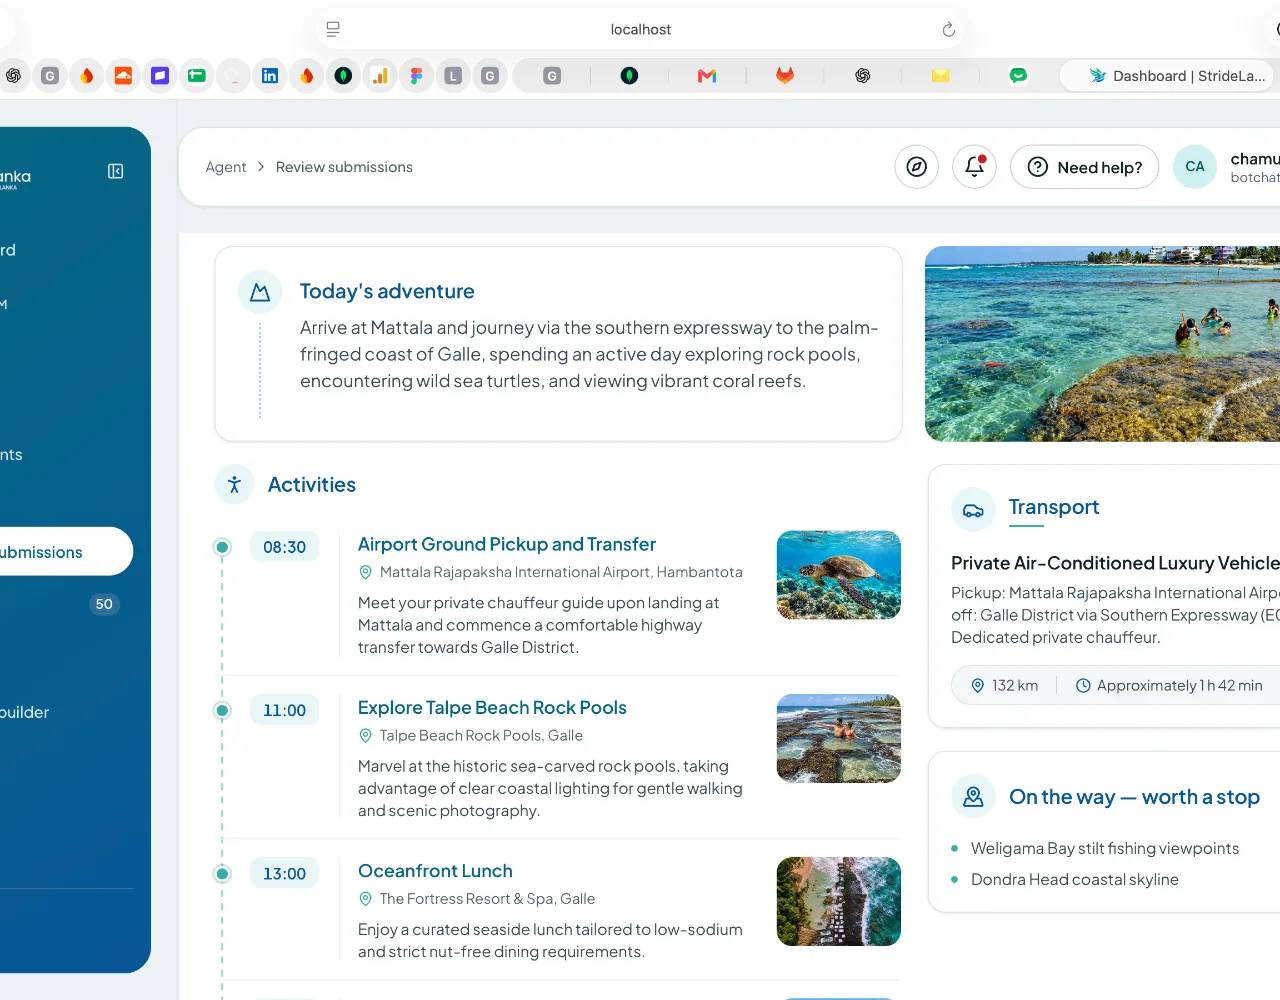Click the Transport car icon
1280x1000 pixels.
pos(973,510)
